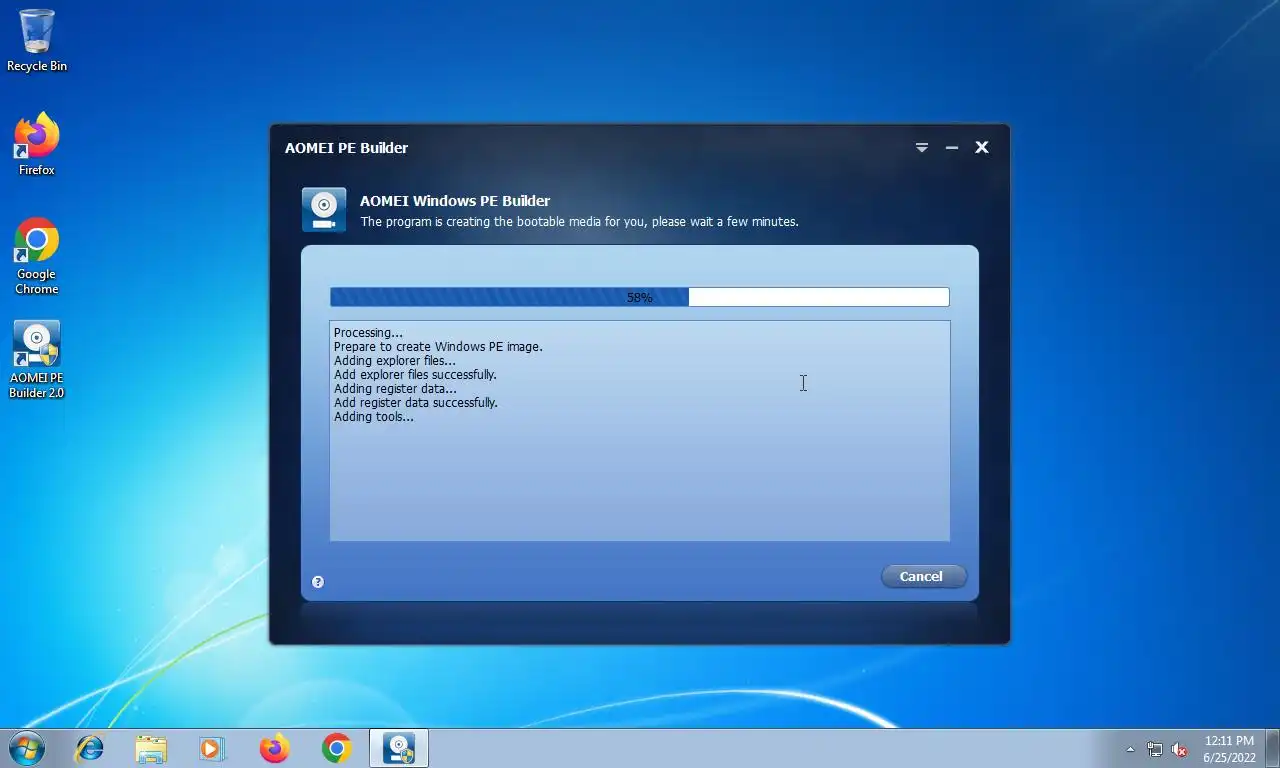1280x768 pixels.
Task: Select 'Prepare to create Windows PE image.' line
Action: tap(438, 347)
